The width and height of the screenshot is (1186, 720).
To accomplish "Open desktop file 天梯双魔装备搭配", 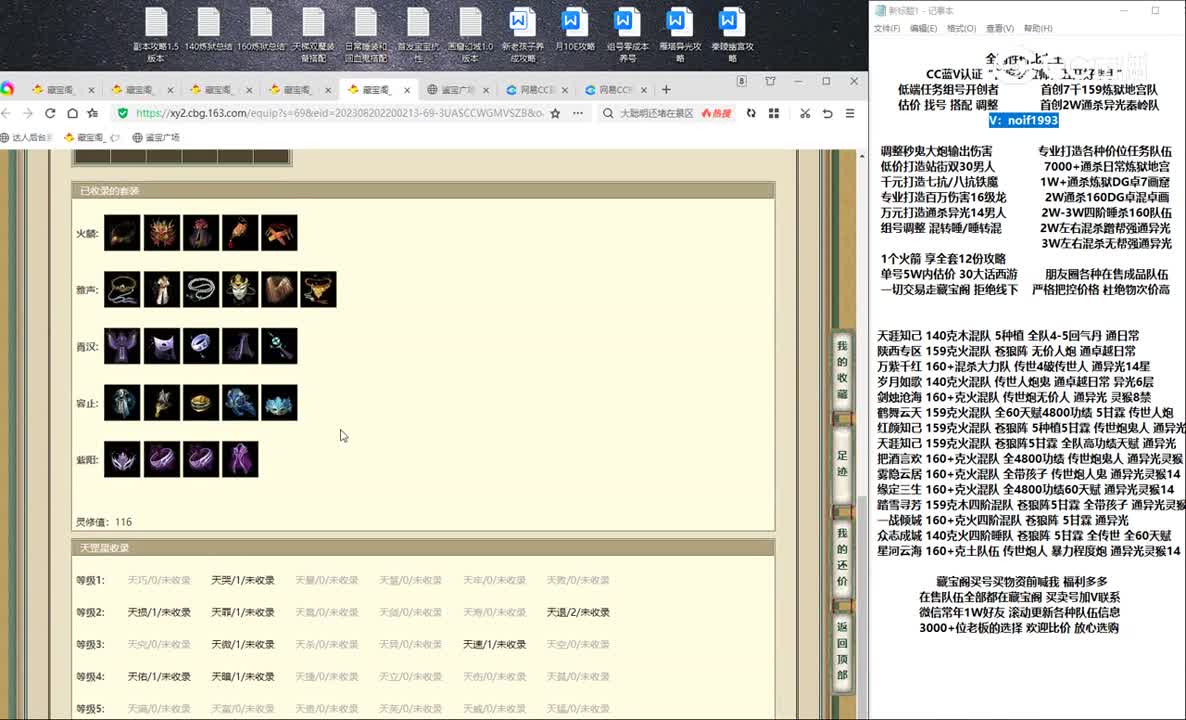I will (313, 34).
